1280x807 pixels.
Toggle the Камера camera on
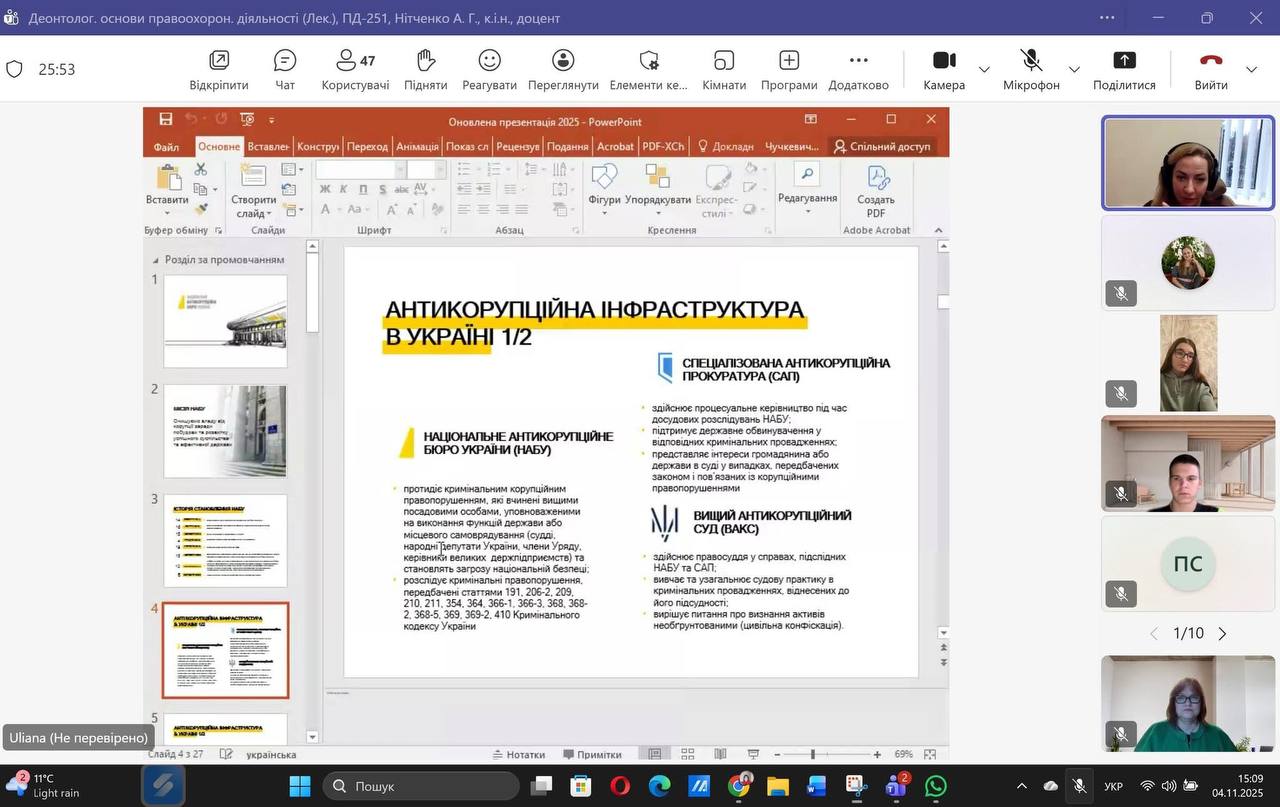click(944, 69)
